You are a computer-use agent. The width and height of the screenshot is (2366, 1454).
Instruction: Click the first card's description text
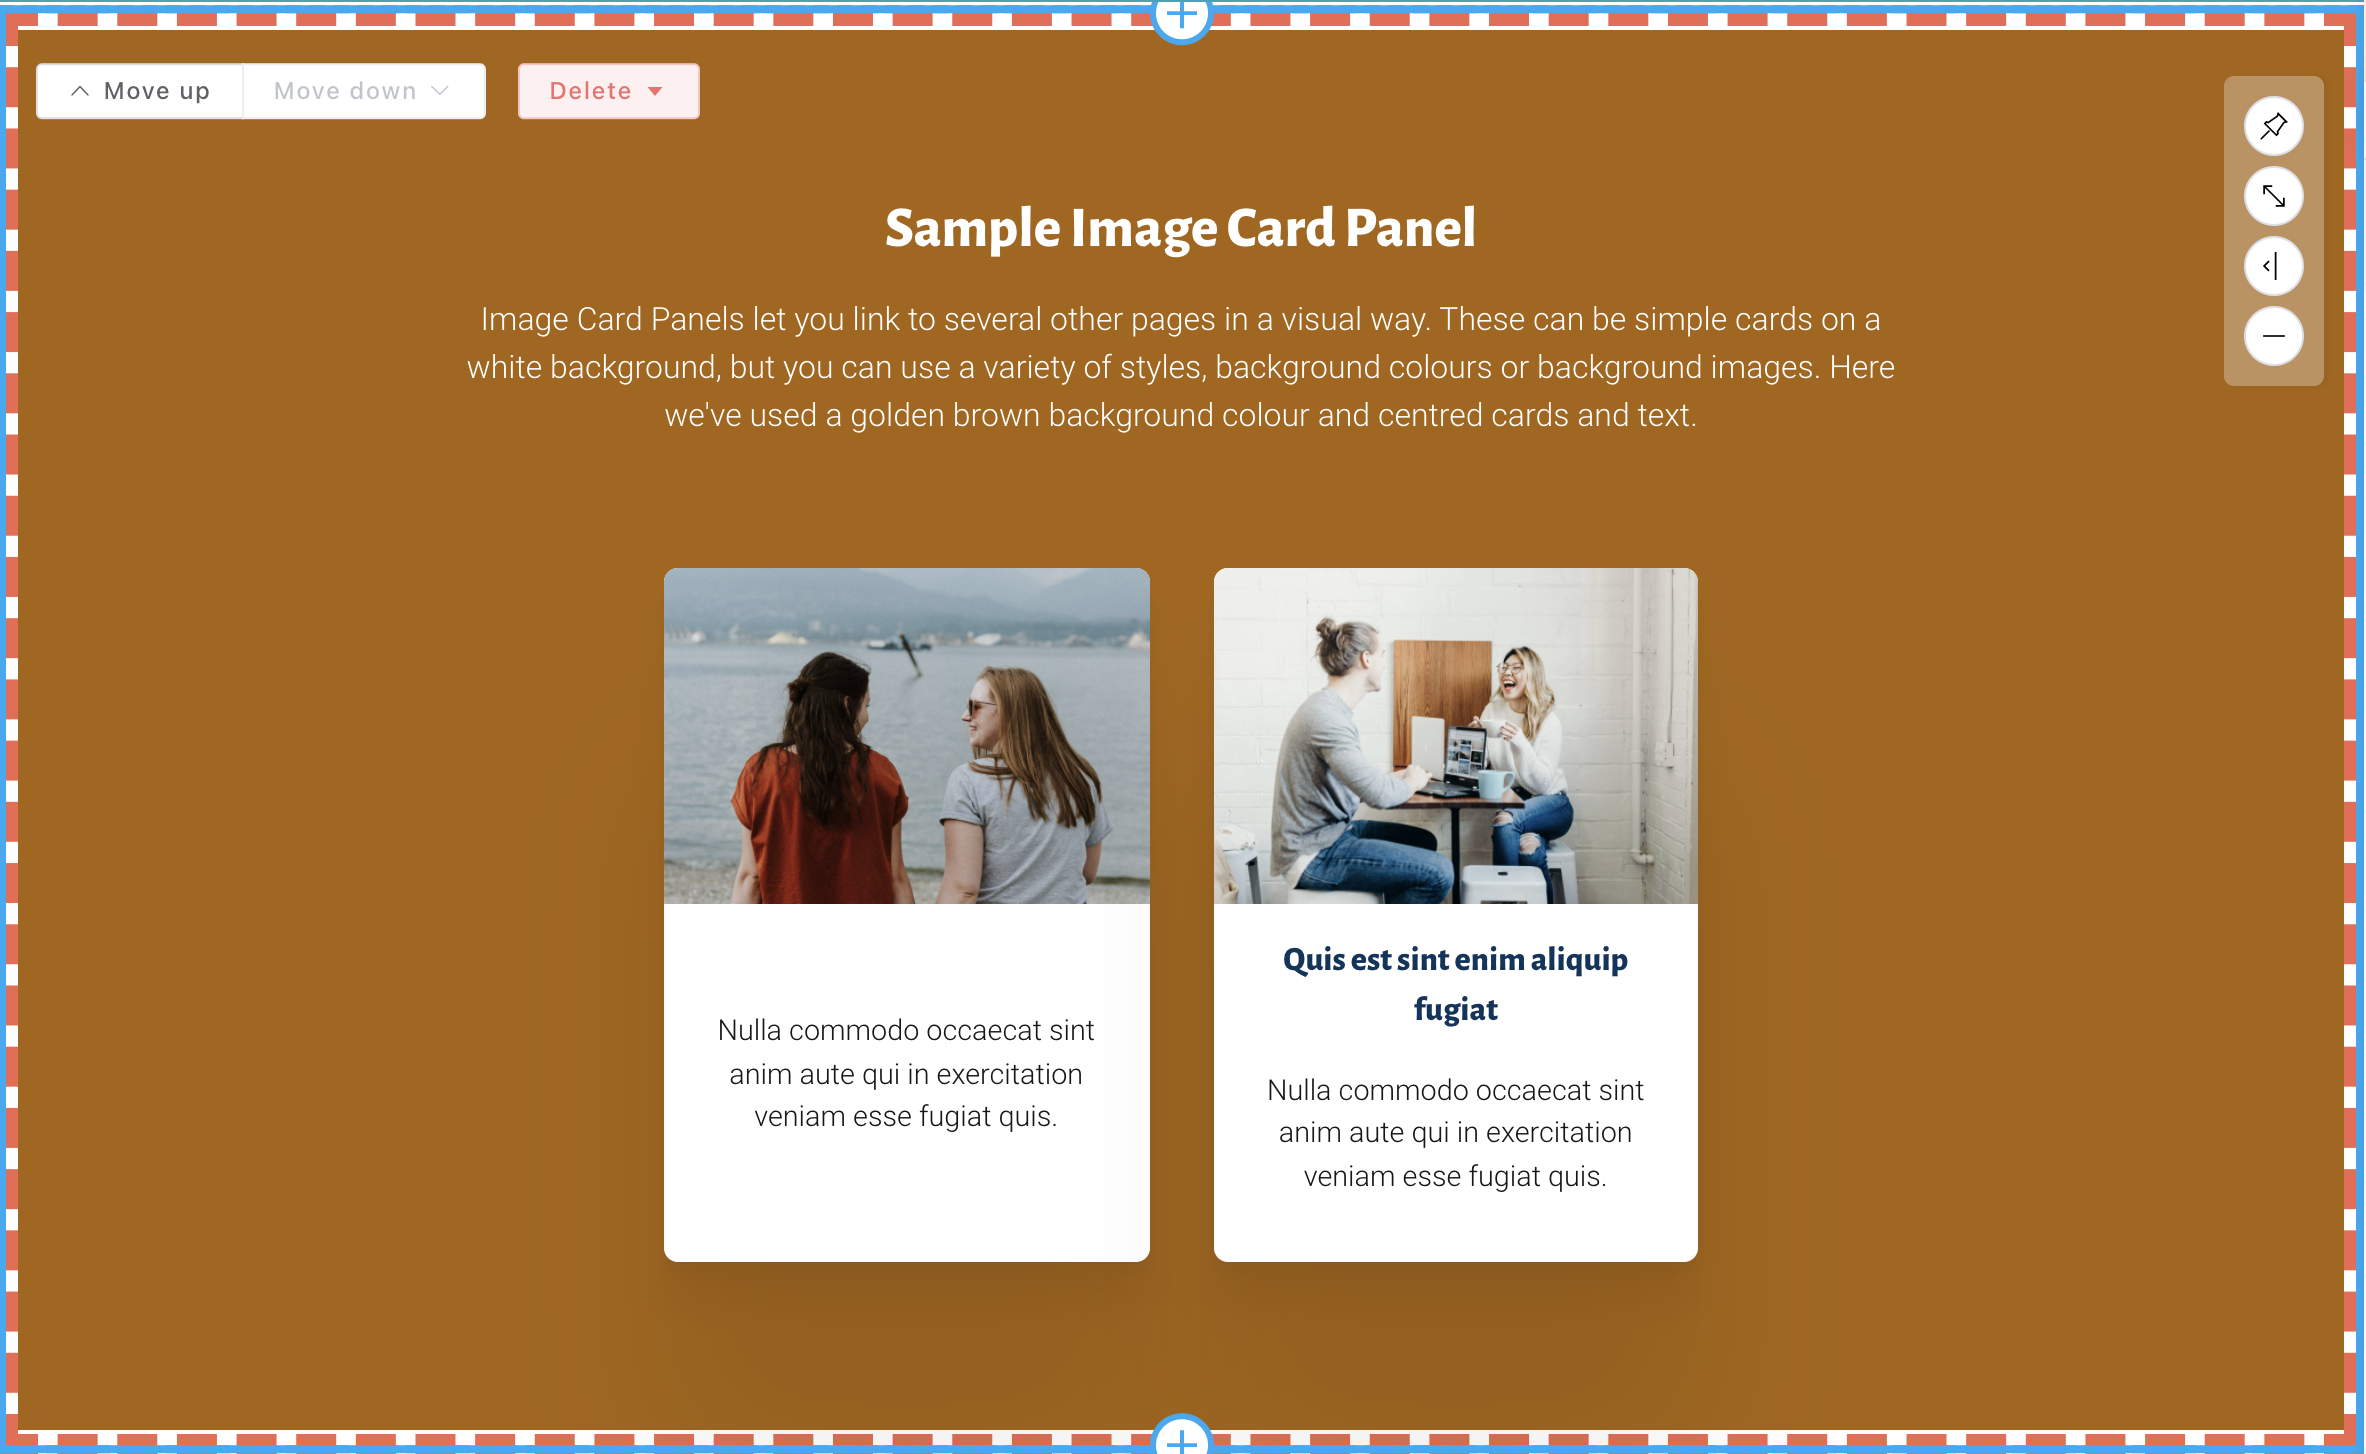[906, 1073]
